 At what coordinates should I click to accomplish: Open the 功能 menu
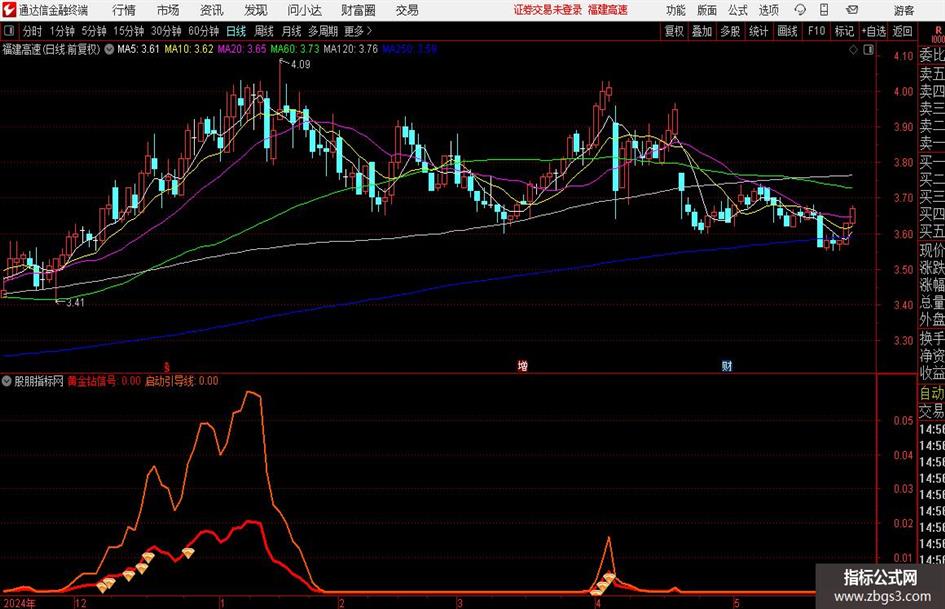[676, 10]
